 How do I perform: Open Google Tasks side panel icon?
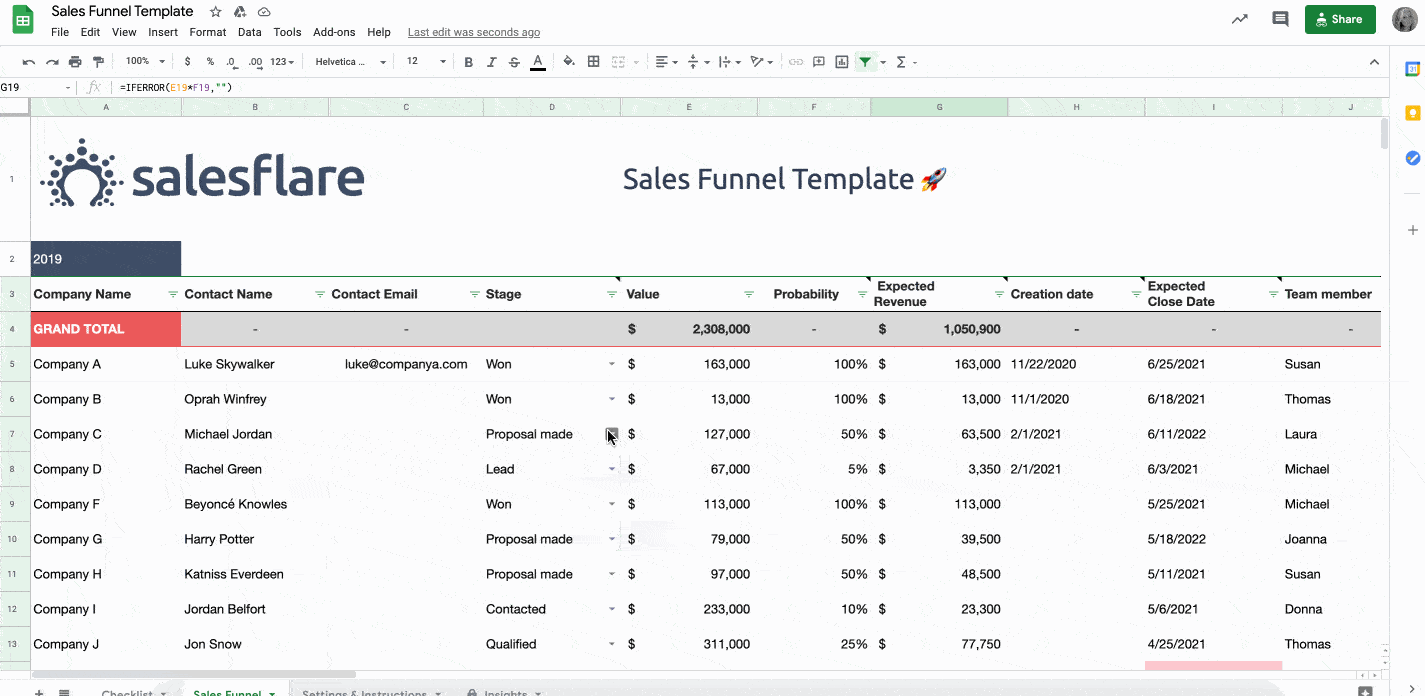pos(1412,158)
